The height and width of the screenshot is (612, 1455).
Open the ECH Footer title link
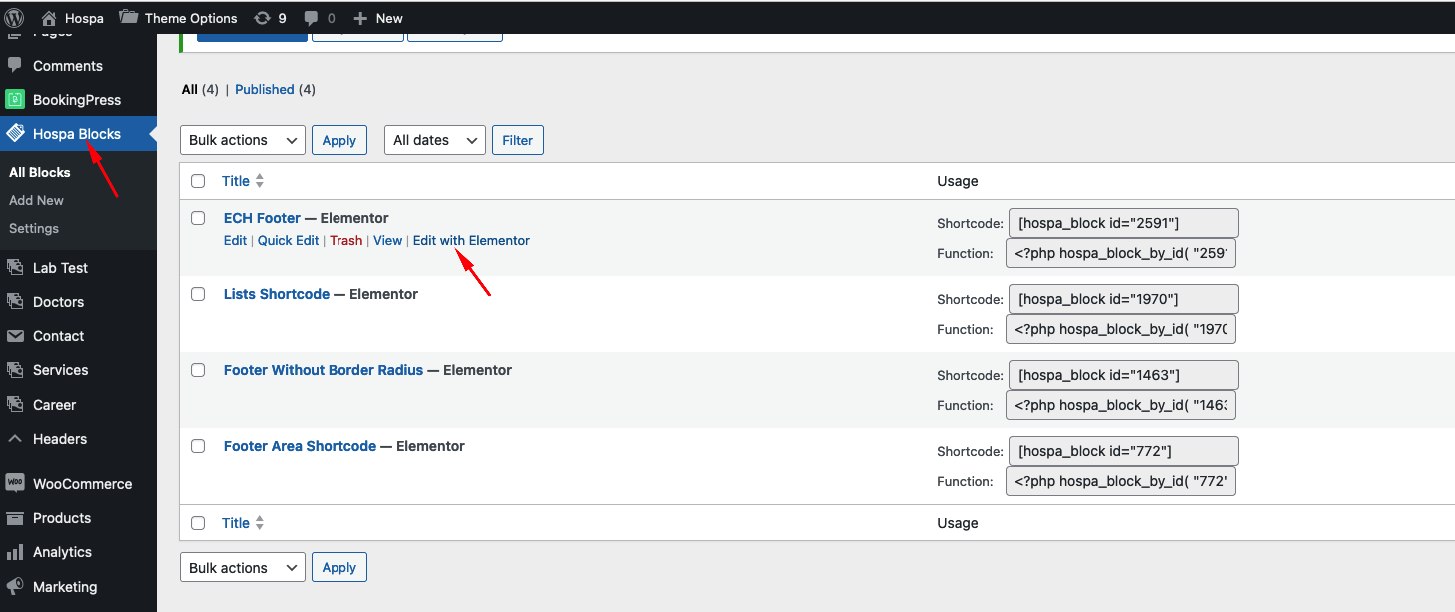coord(262,218)
